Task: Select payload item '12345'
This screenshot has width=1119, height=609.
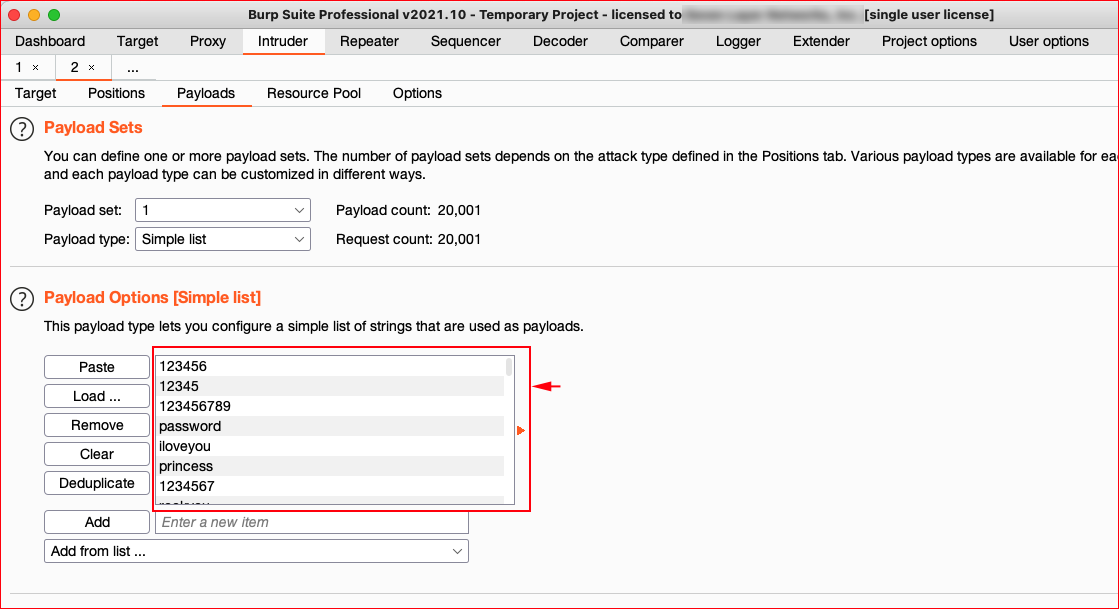Action: click(x=330, y=386)
